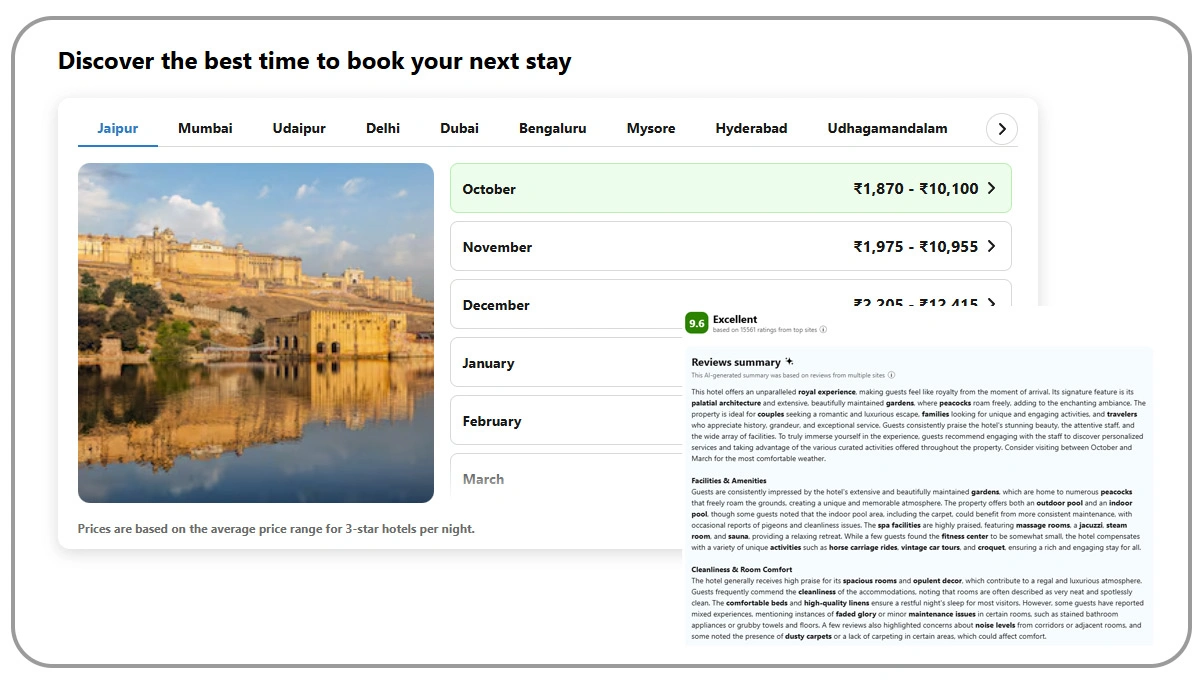1202x684 pixels.
Task: Expand the November price row chevron
Action: (x=992, y=246)
